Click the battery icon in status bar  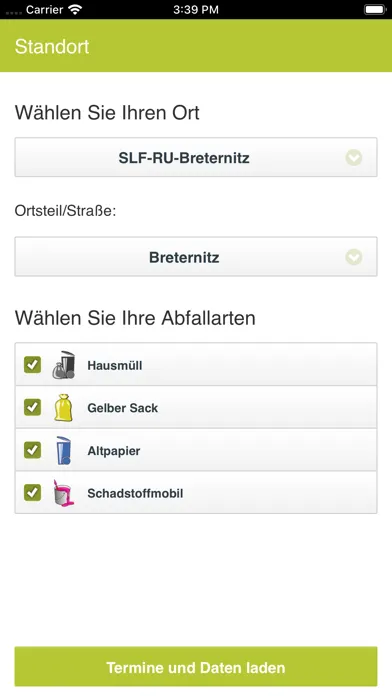coord(375,9)
